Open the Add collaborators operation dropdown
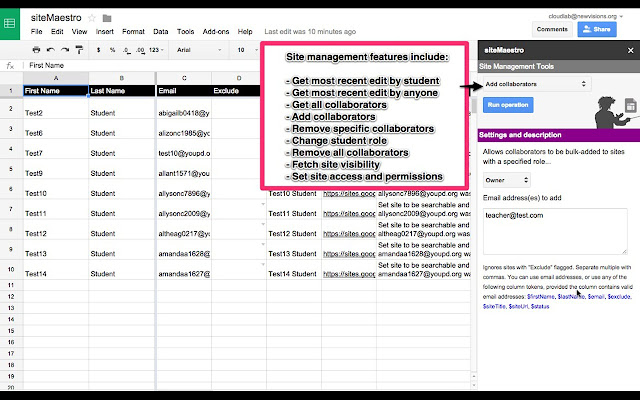 point(537,84)
